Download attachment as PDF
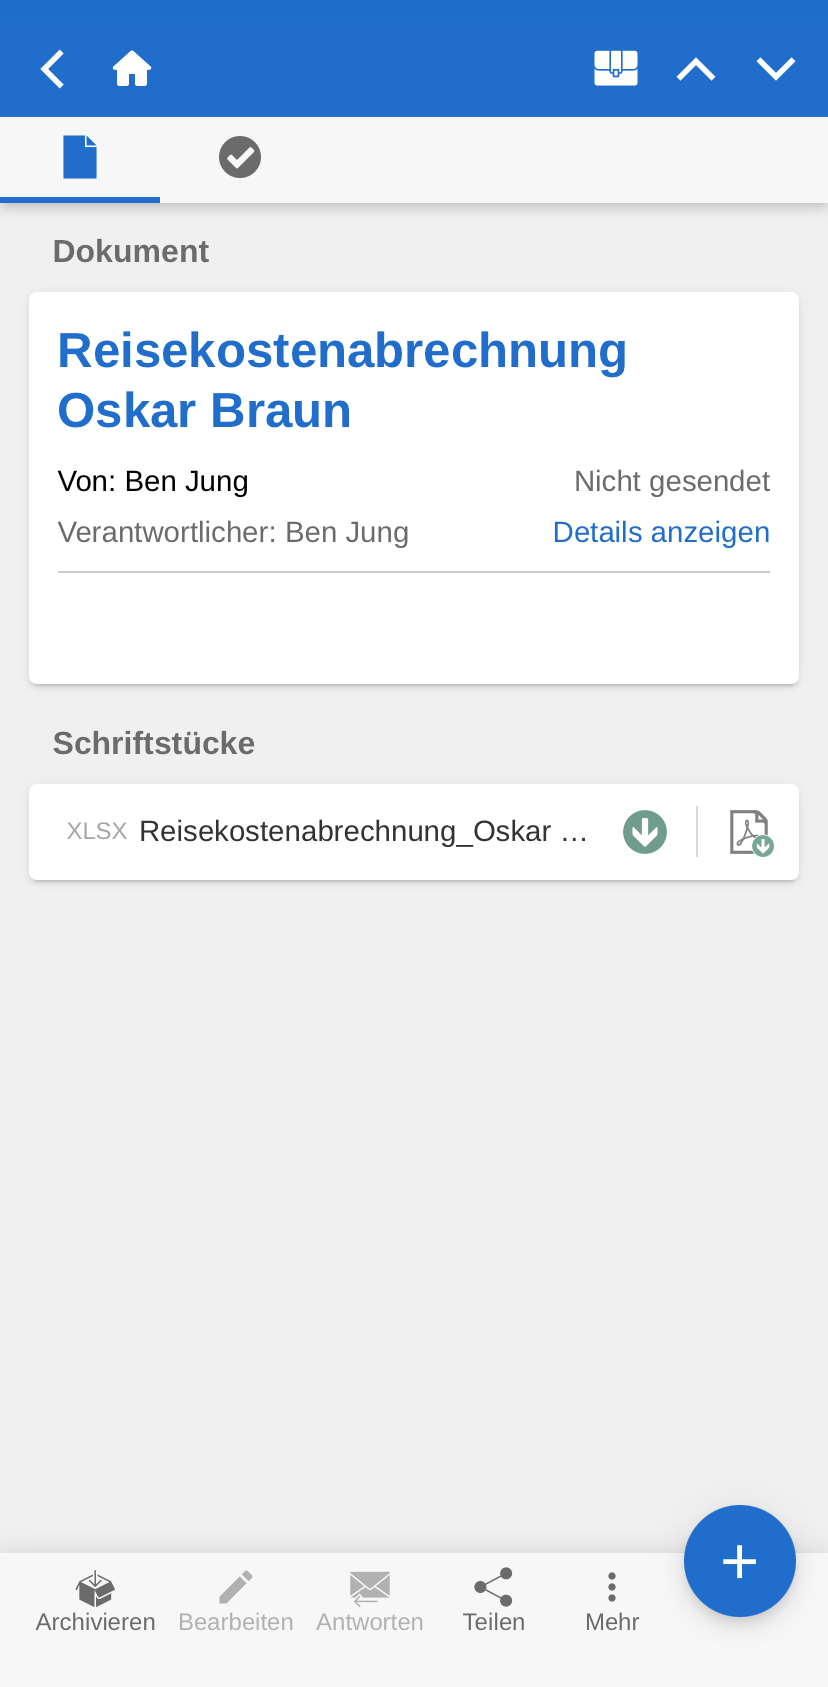This screenshot has width=828, height=1687. click(x=750, y=832)
